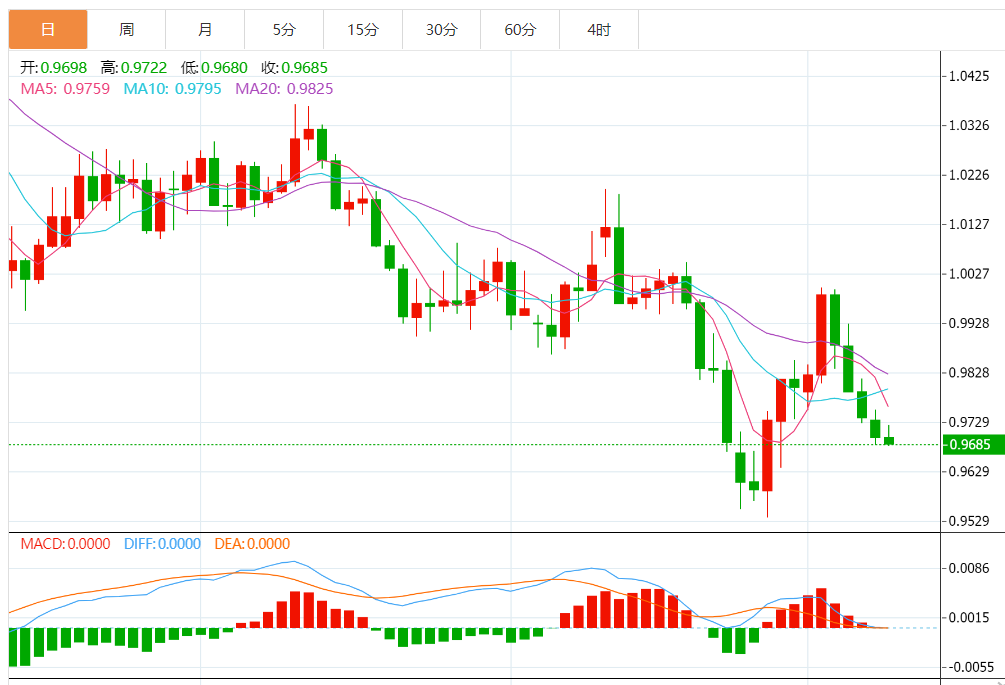Screen dimensions: 1005x685
Task: Click the 1.0425 price axis label
Action: click(x=968, y=76)
